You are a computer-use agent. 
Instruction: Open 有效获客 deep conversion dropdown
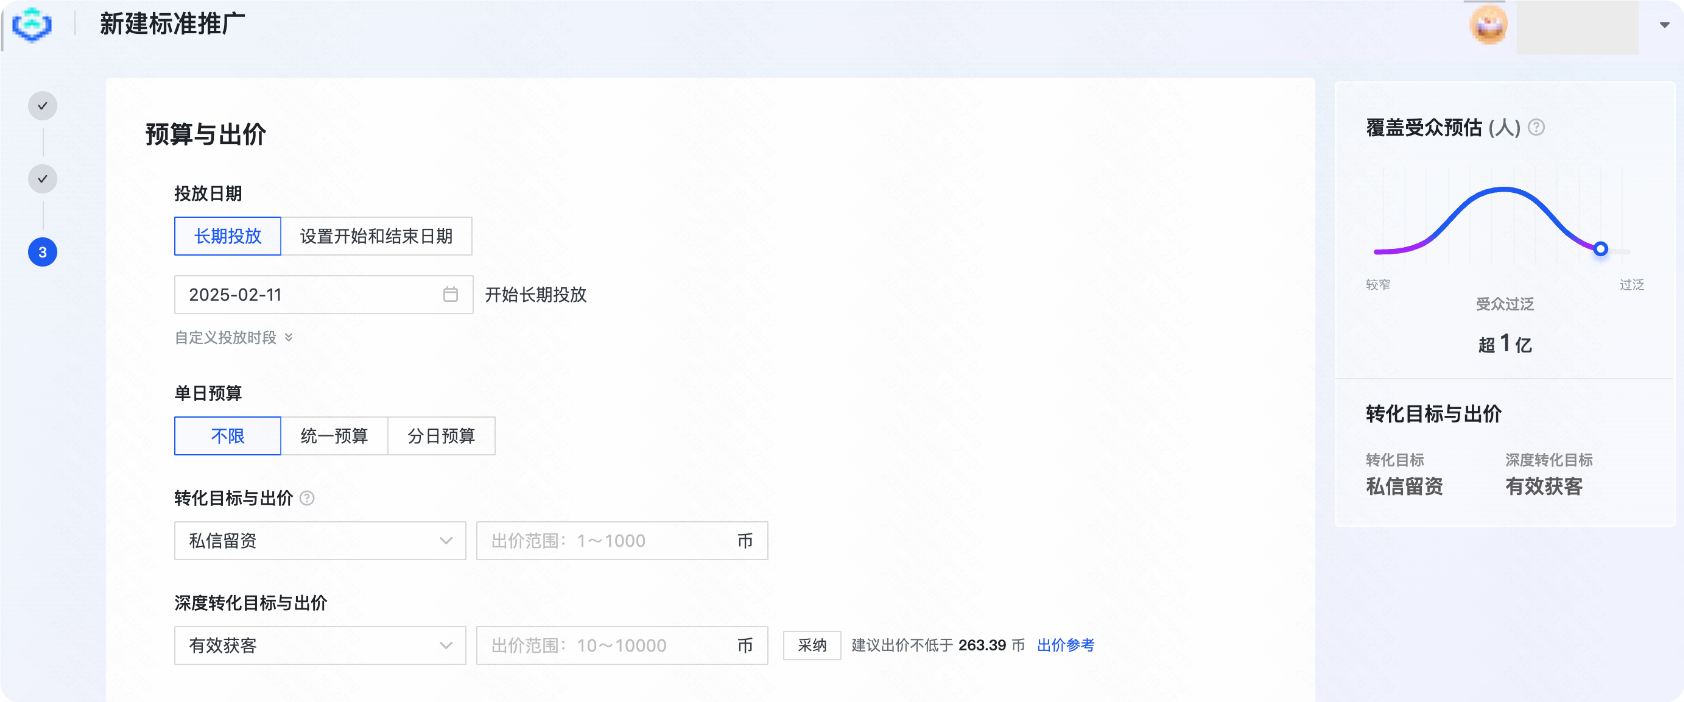coord(320,646)
